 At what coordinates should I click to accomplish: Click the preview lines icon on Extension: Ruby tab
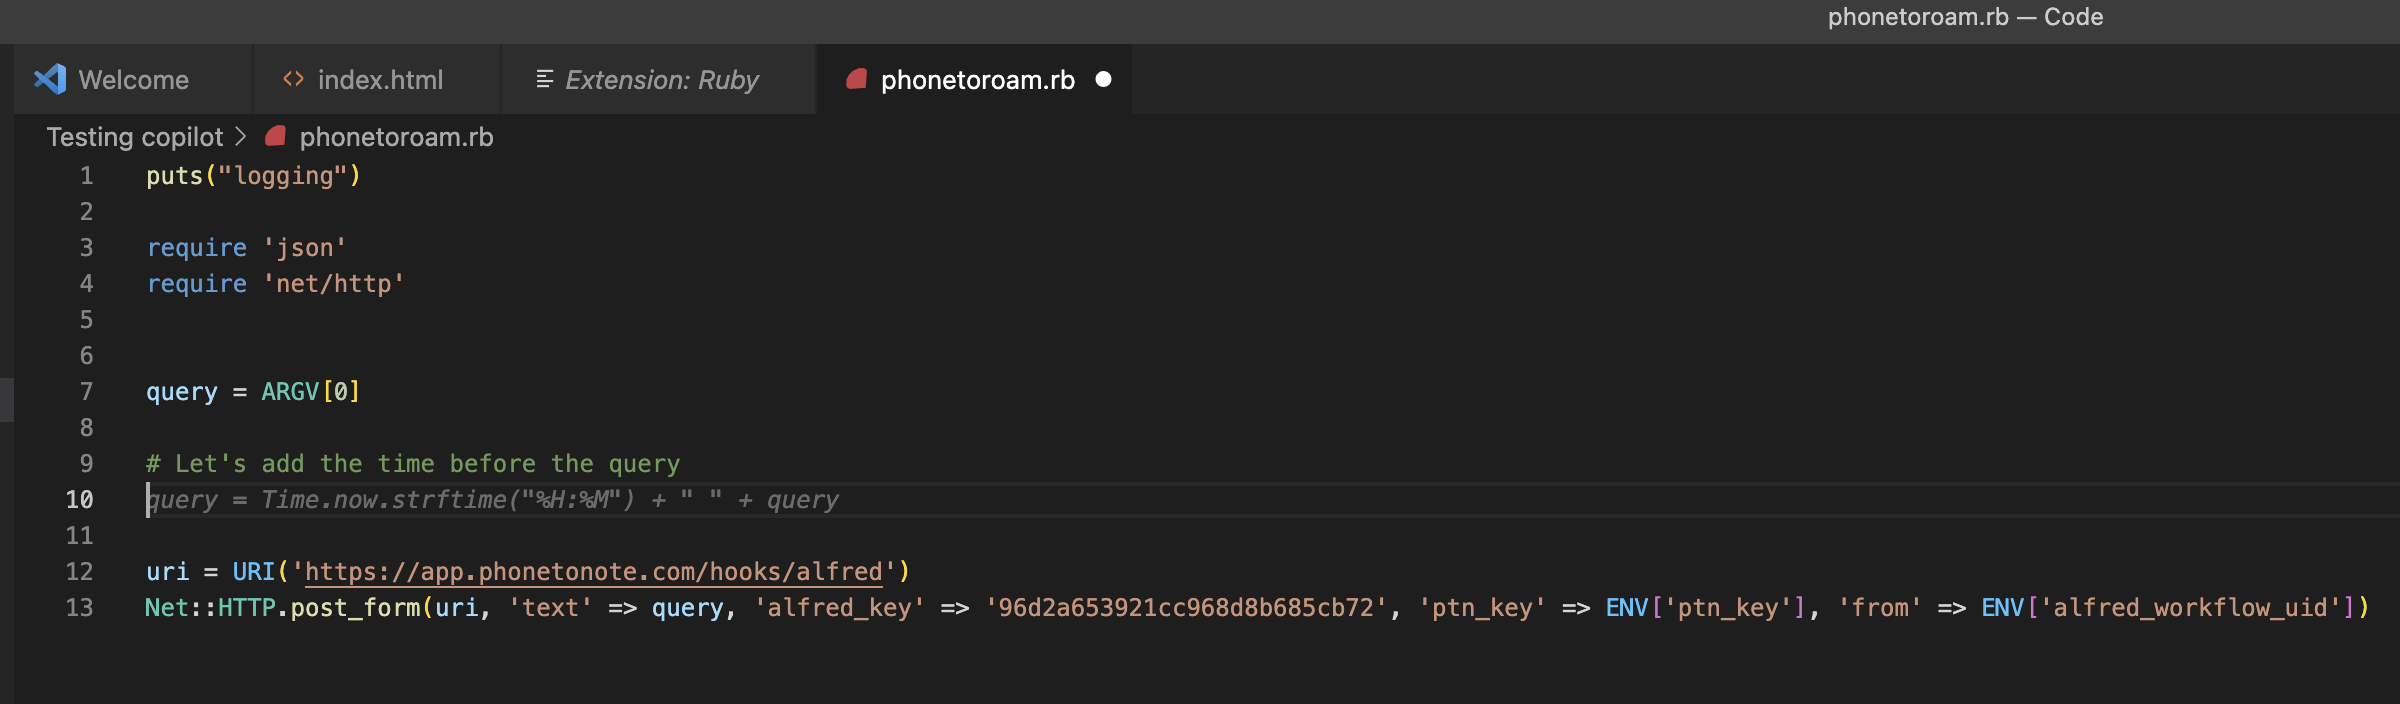coord(544,79)
